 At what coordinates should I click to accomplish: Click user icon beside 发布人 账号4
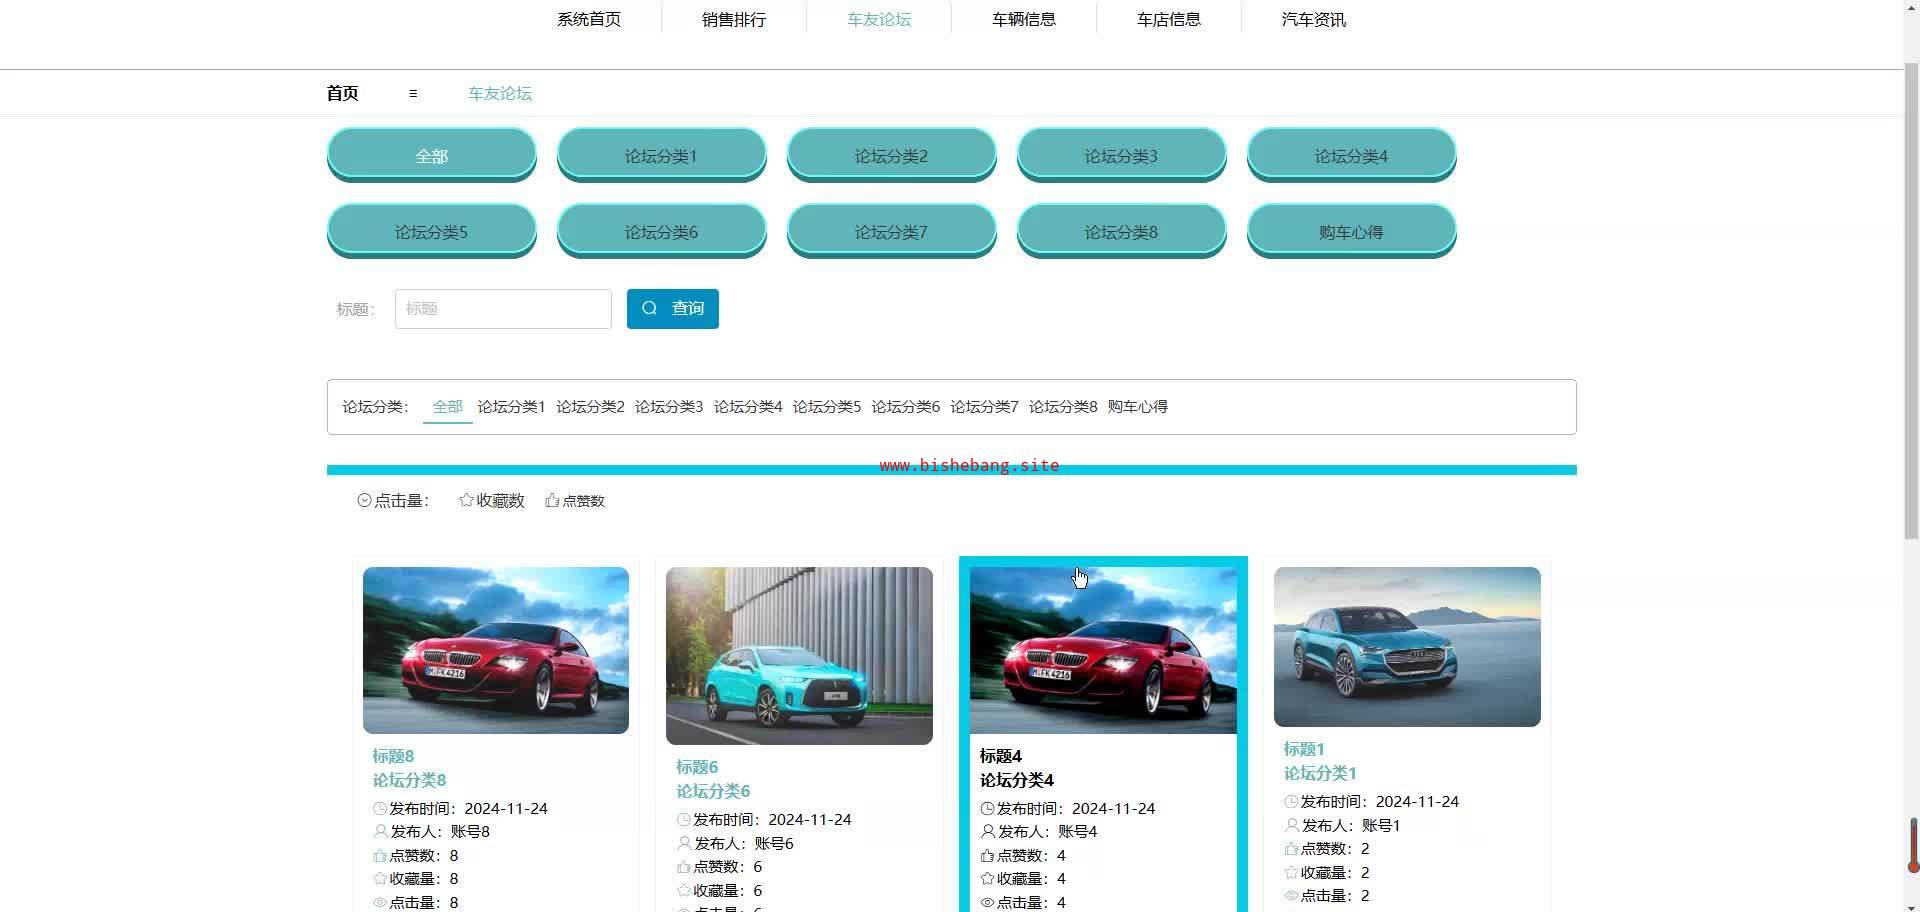coord(987,831)
